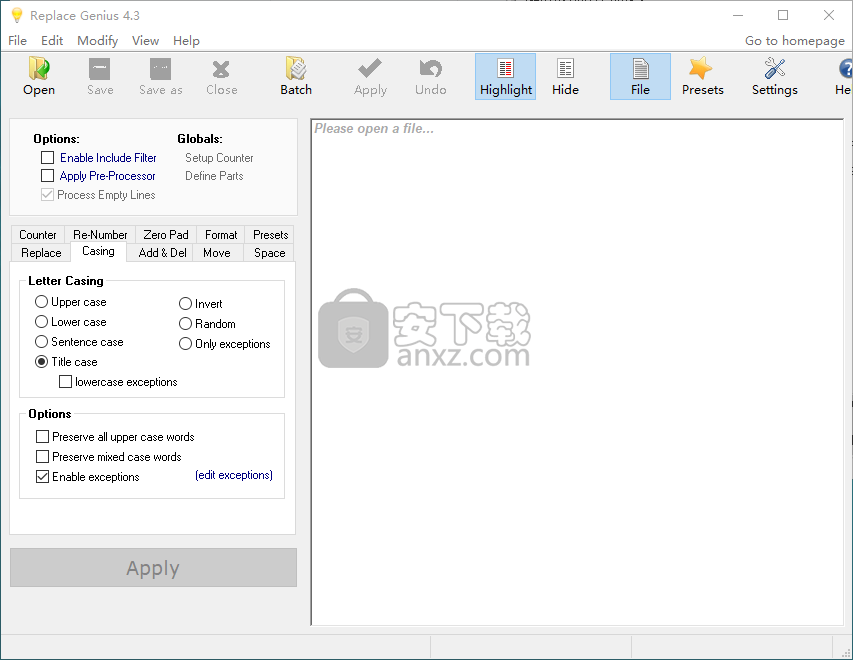The image size is (853, 660).
Task: Click the Hide toolbar icon
Action: tap(565, 77)
